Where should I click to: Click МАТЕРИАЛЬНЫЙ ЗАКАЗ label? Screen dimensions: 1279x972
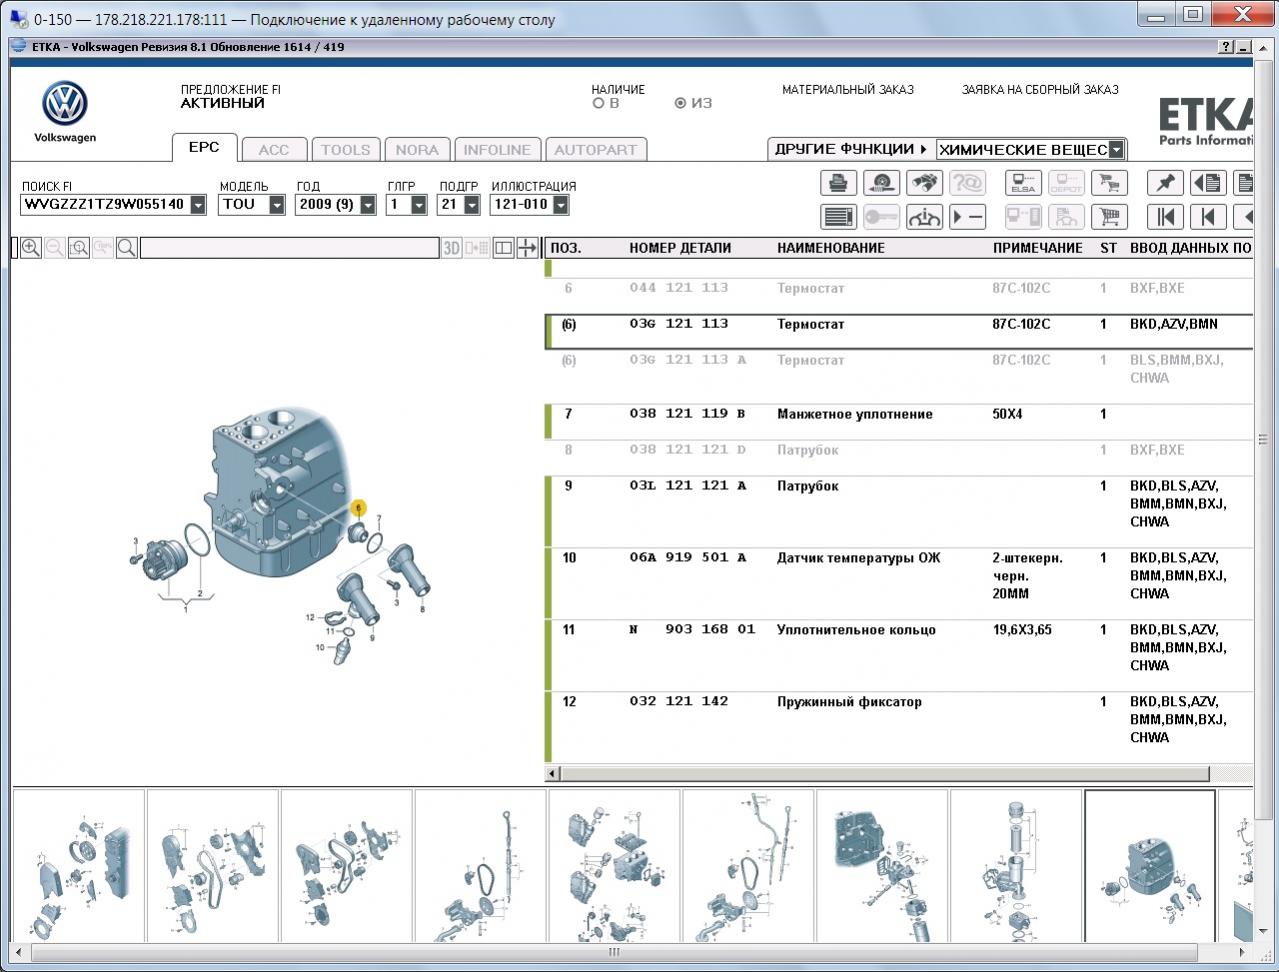point(847,90)
